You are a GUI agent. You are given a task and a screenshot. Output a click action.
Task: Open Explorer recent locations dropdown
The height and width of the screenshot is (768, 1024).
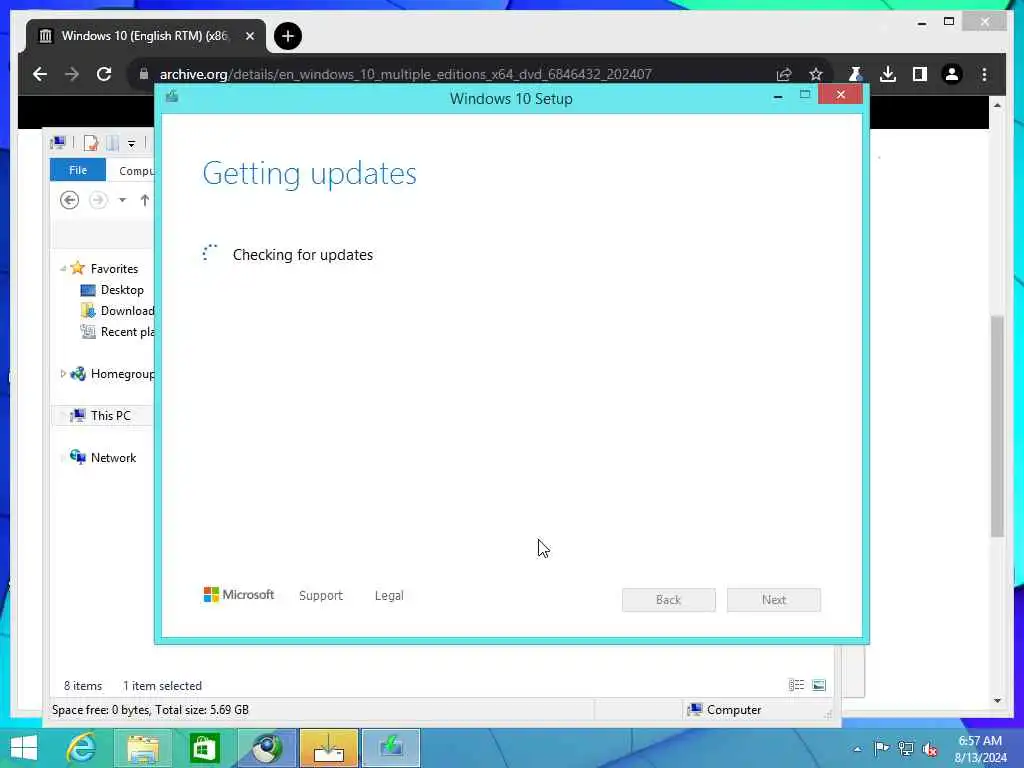[122, 200]
